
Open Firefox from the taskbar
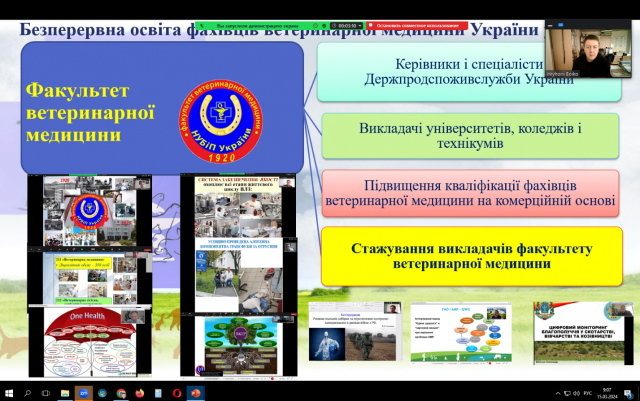[x=142, y=393]
